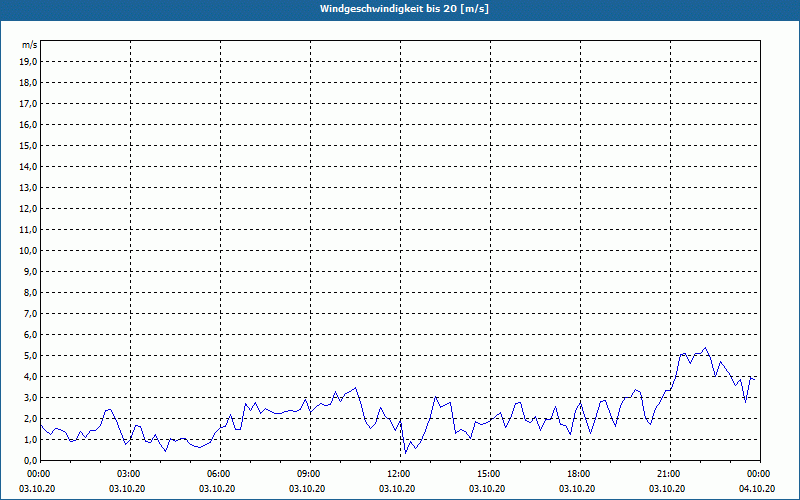Pick the '9,0' y-axis tick label
The width and height of the screenshot is (800, 500).
coord(30,271)
